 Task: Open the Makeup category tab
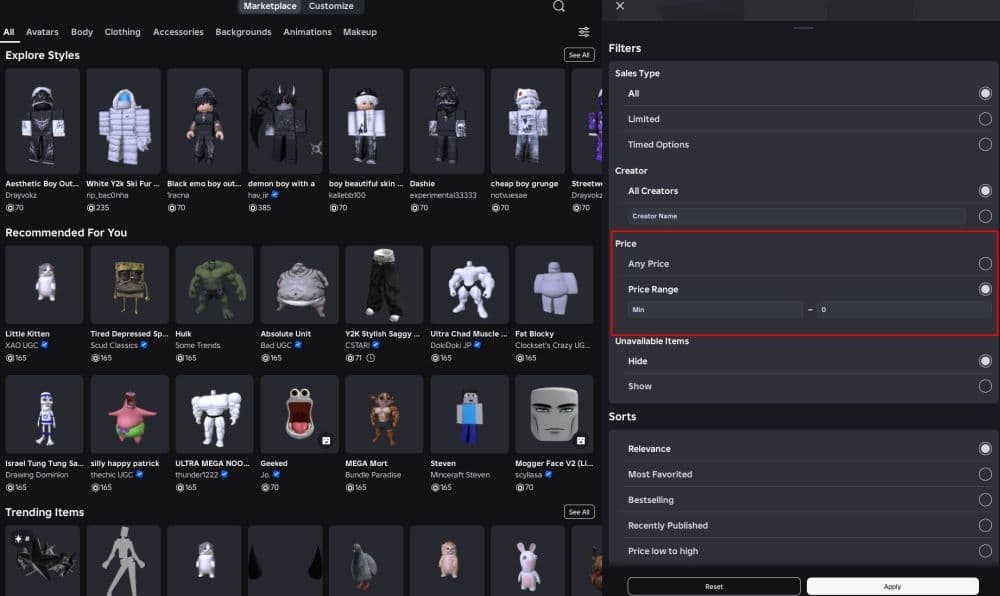360,32
